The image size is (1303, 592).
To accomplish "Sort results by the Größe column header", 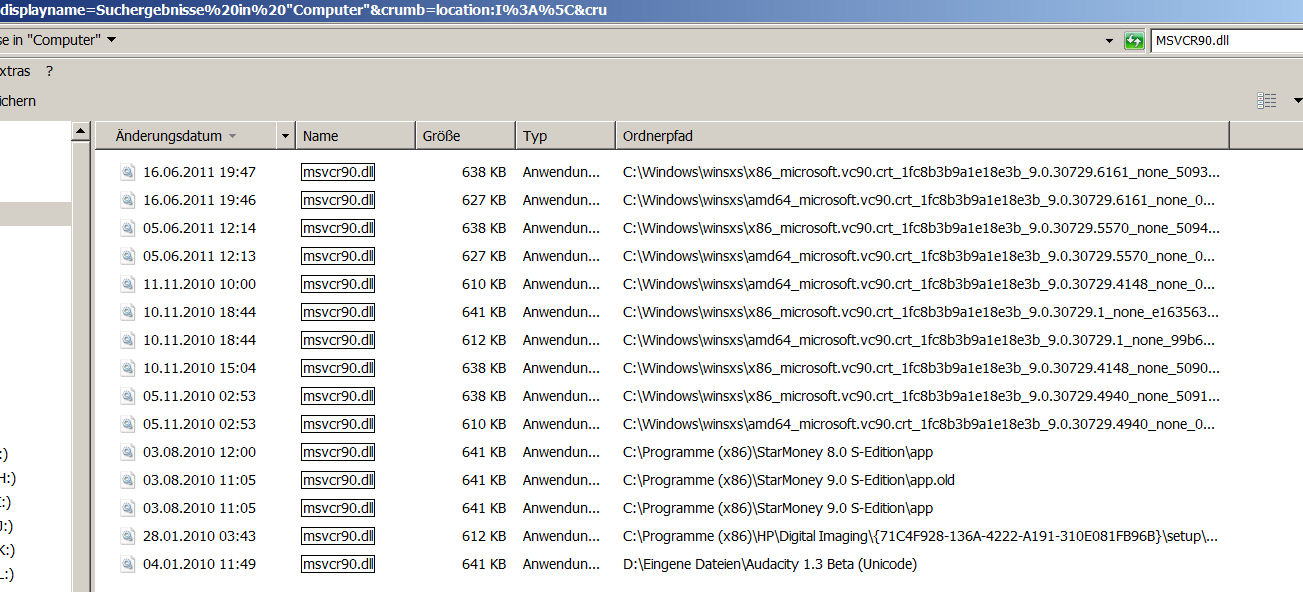I will tap(464, 136).
